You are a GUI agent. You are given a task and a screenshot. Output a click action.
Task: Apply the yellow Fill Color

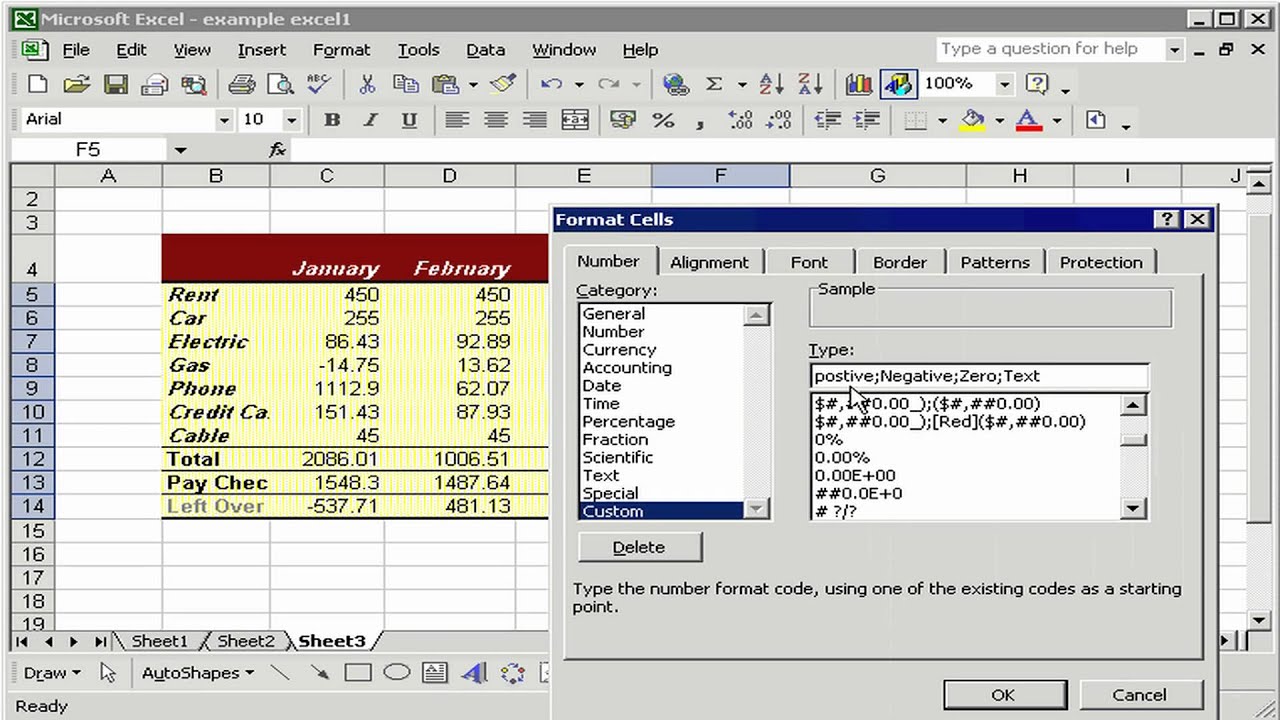pos(973,120)
